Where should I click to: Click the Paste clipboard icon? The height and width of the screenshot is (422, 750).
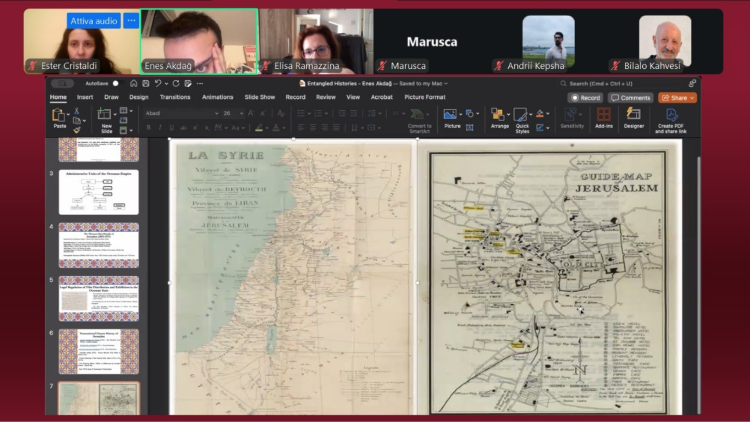59,117
